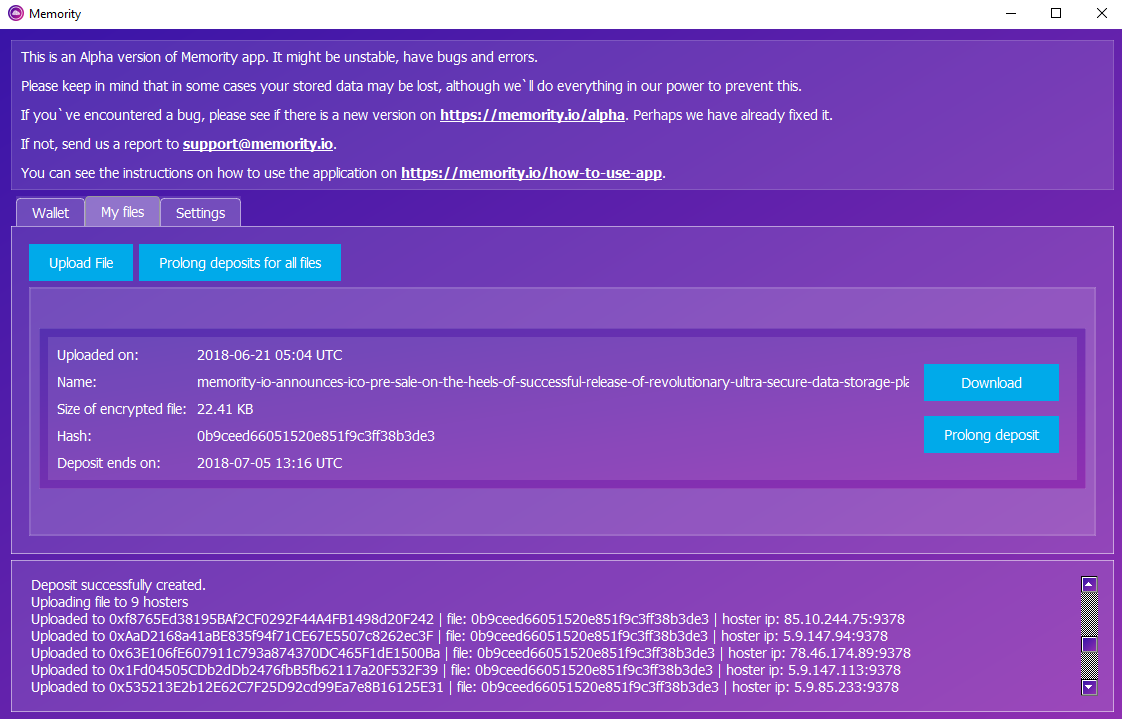Click the Prolong deposit button
This screenshot has width=1122, height=719.
pos(991,434)
